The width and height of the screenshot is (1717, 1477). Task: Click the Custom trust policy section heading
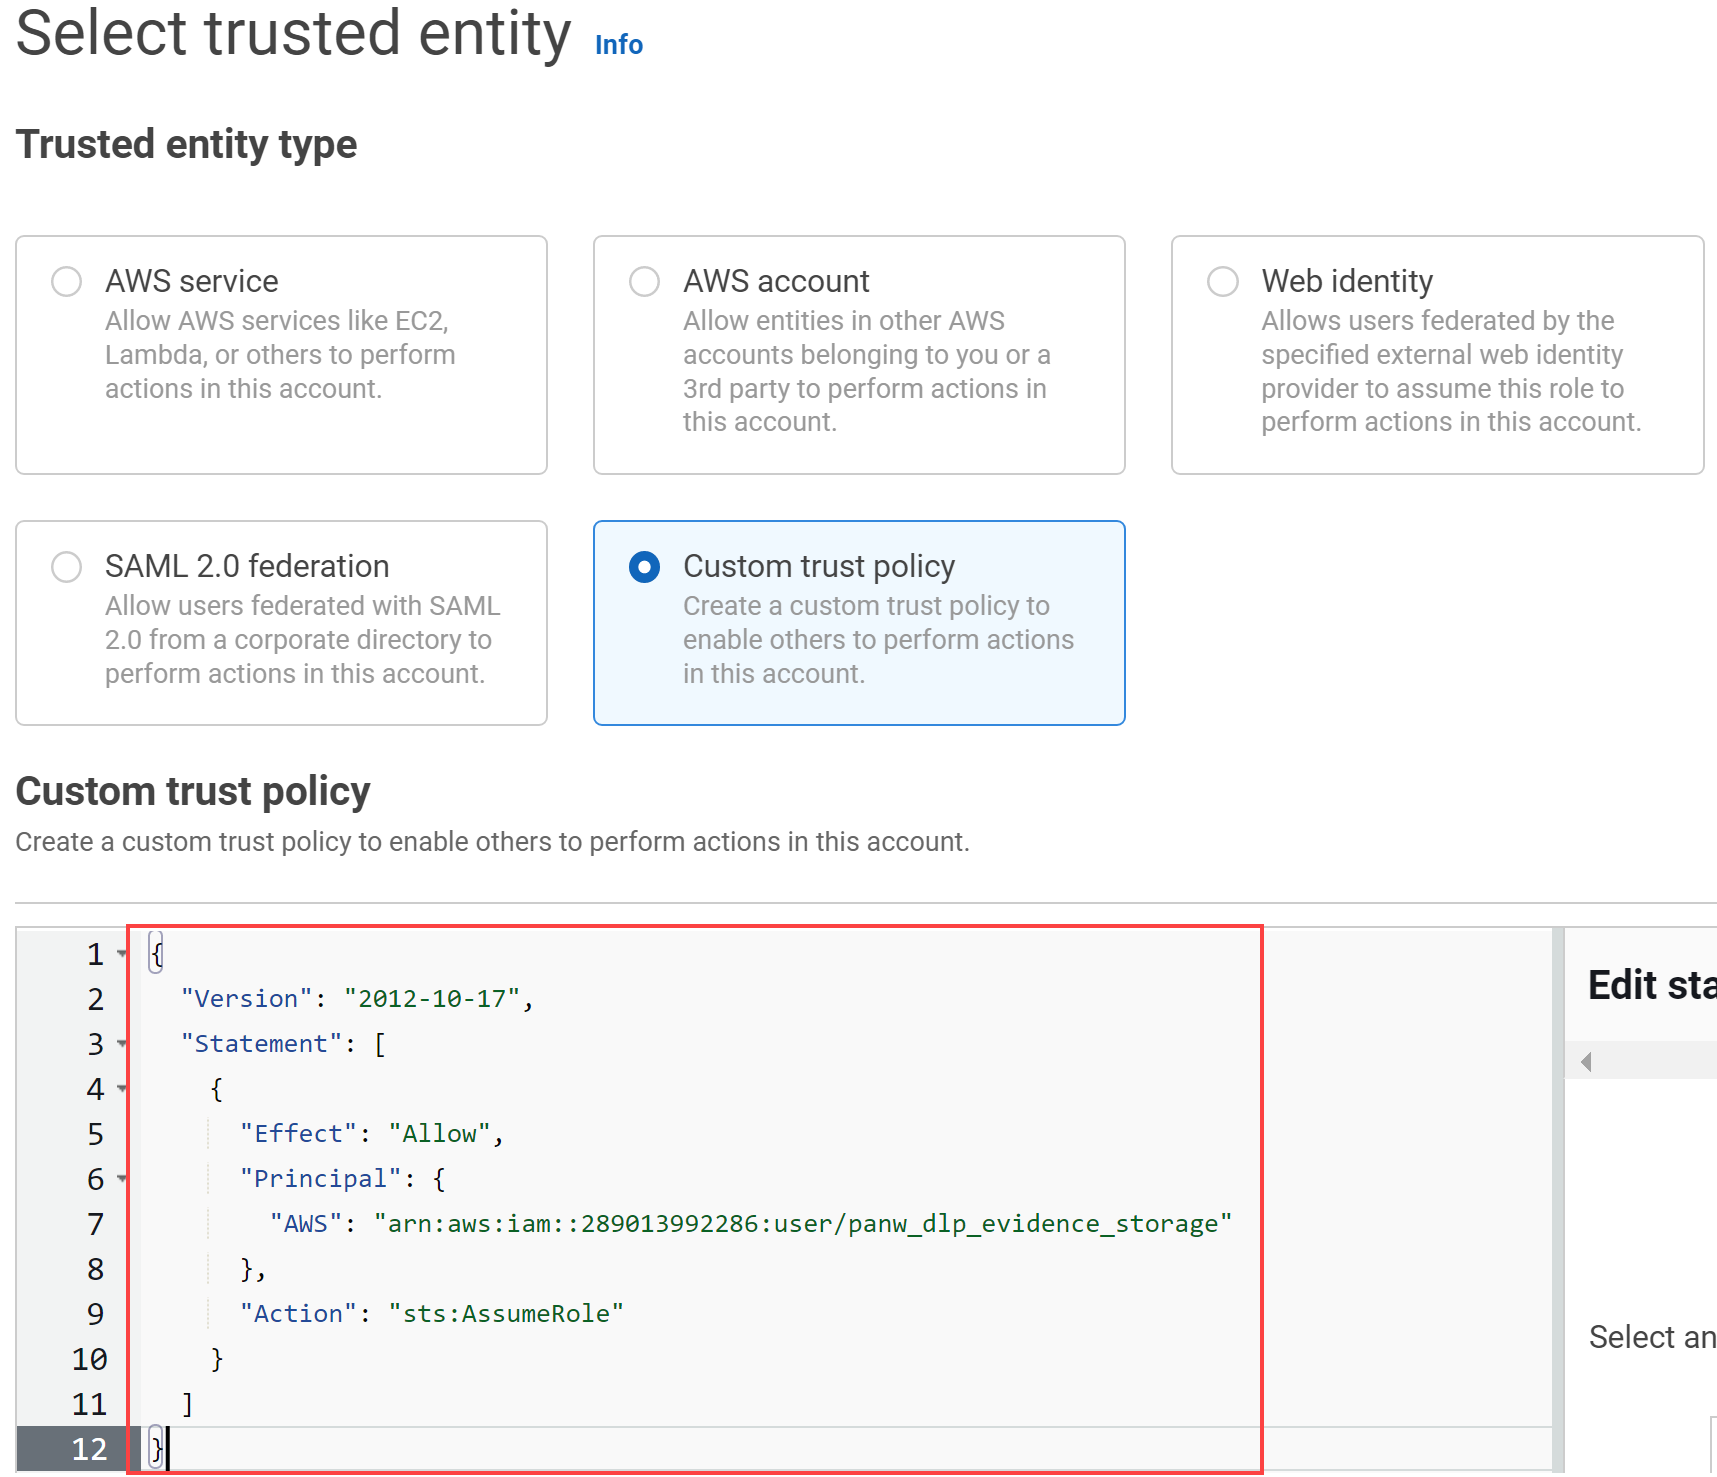(x=192, y=791)
